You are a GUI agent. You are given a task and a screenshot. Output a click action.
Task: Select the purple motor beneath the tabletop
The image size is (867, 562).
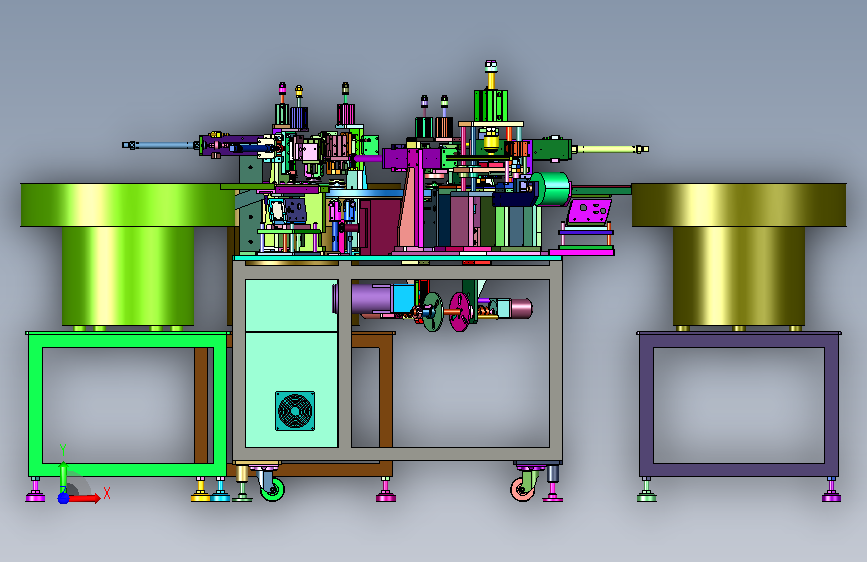coord(372,298)
